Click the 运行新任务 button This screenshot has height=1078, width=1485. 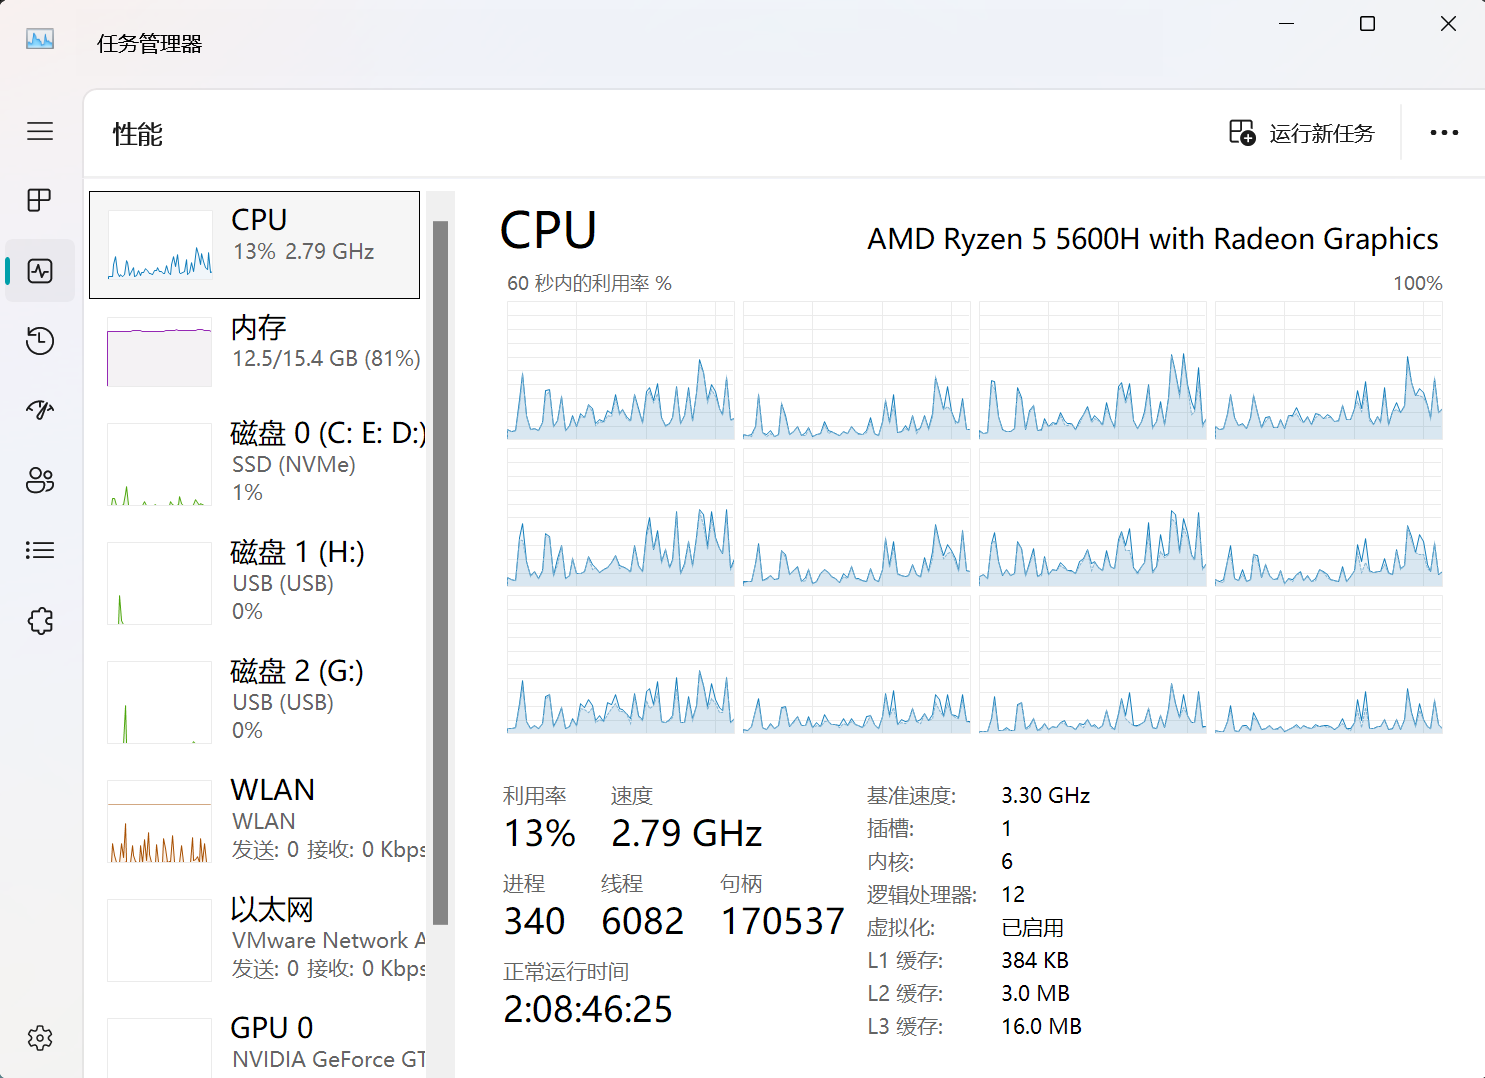[x=1302, y=133]
